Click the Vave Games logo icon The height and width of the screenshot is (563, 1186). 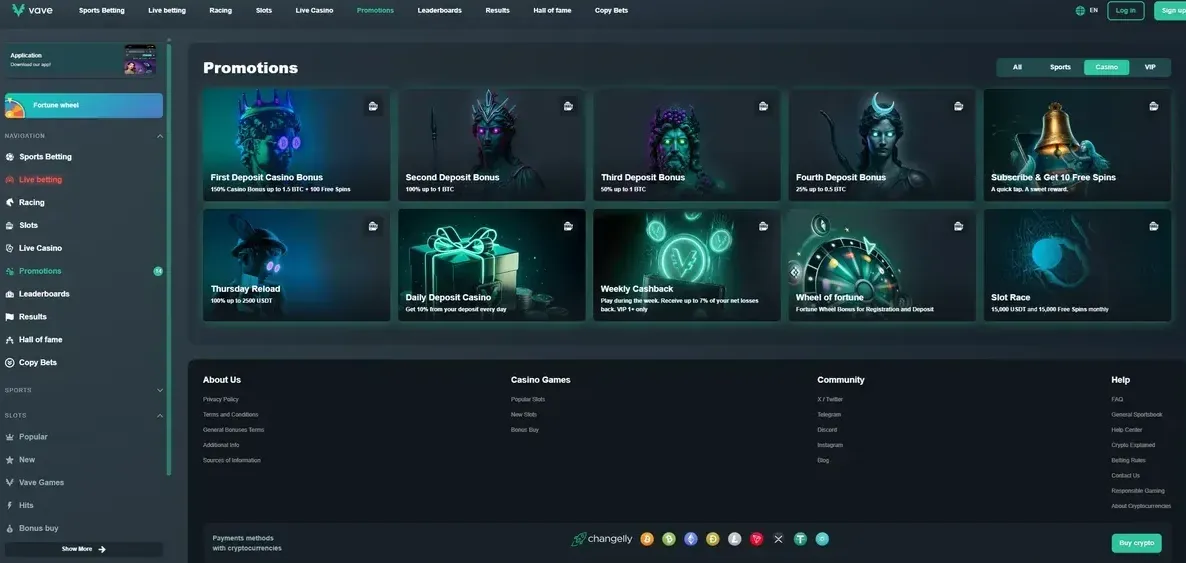(x=10, y=482)
